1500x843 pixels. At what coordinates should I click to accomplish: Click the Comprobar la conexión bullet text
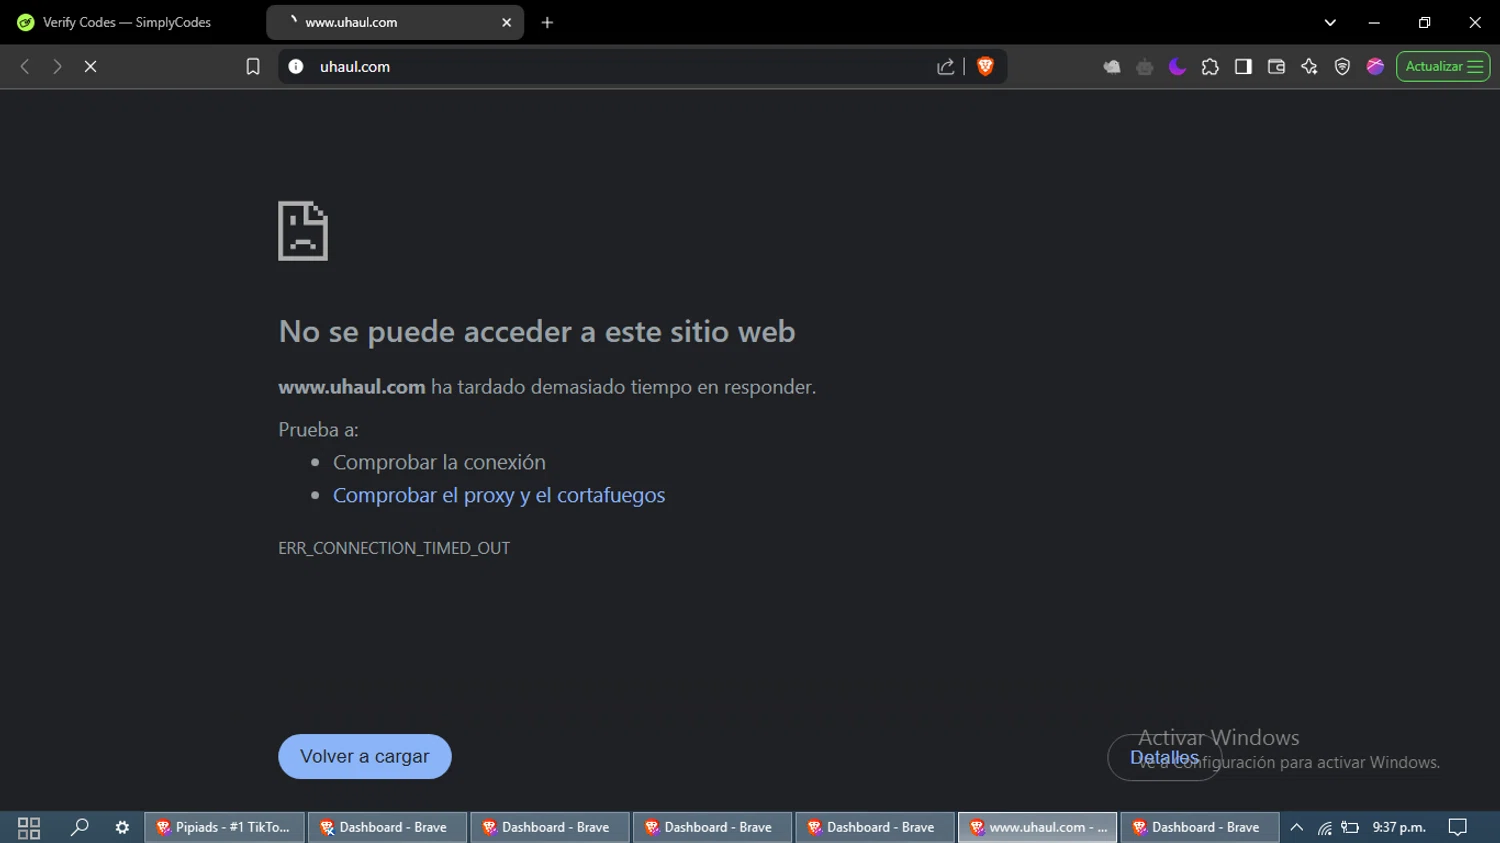439,462
